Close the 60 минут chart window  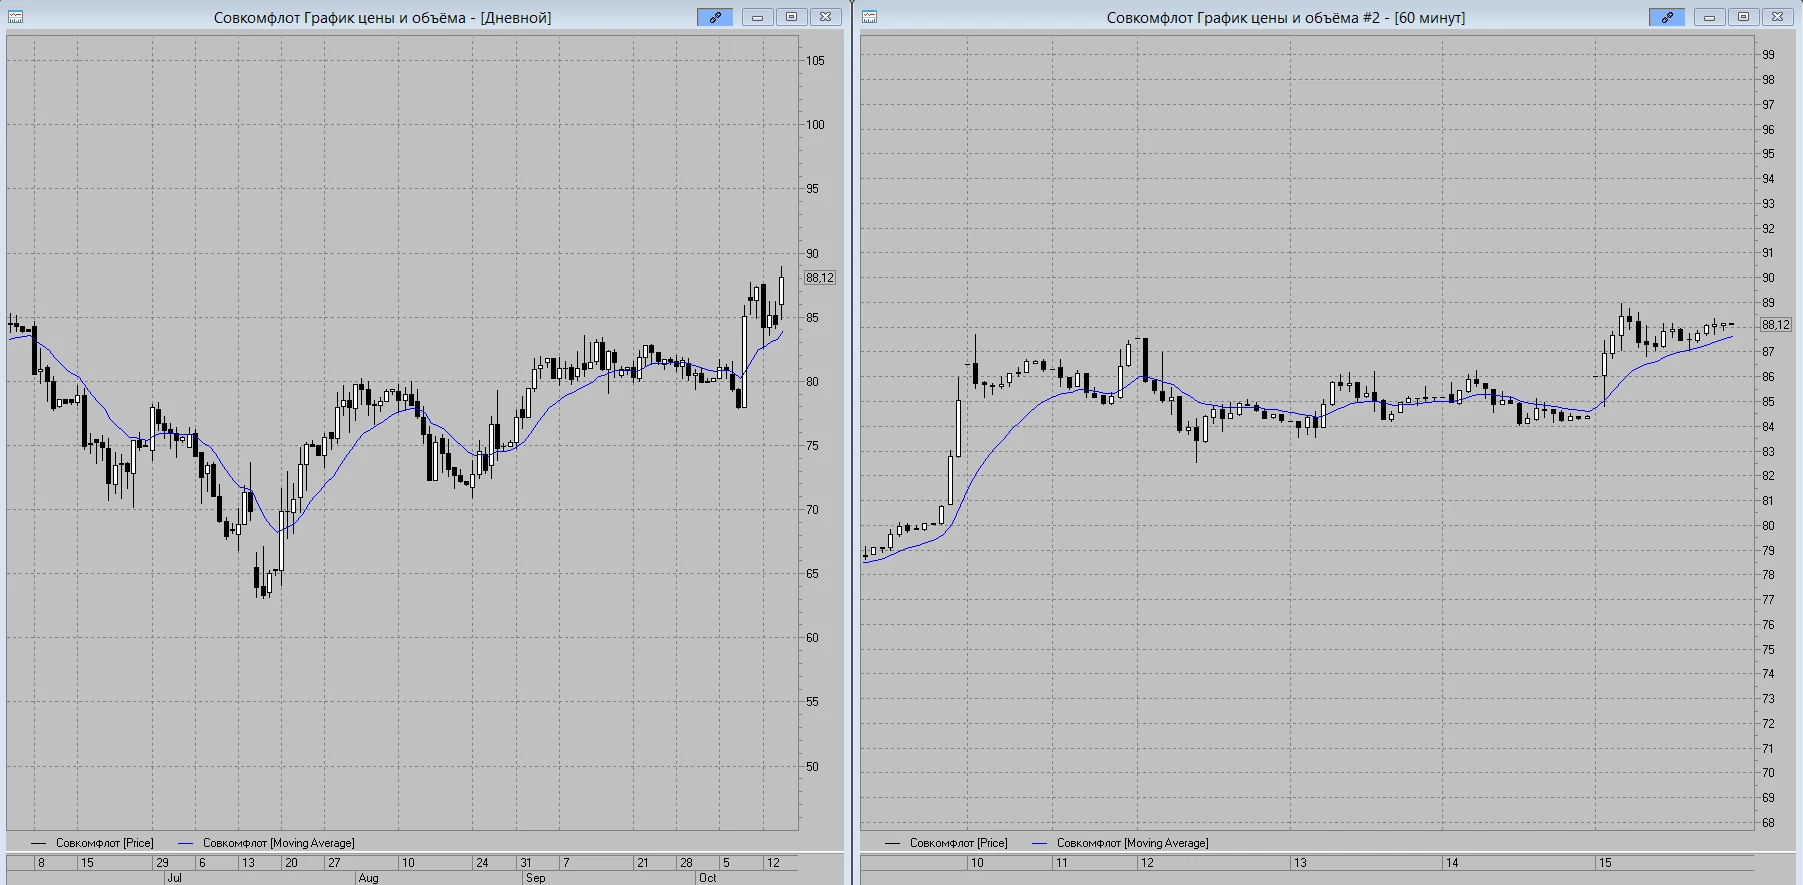coord(1778,17)
